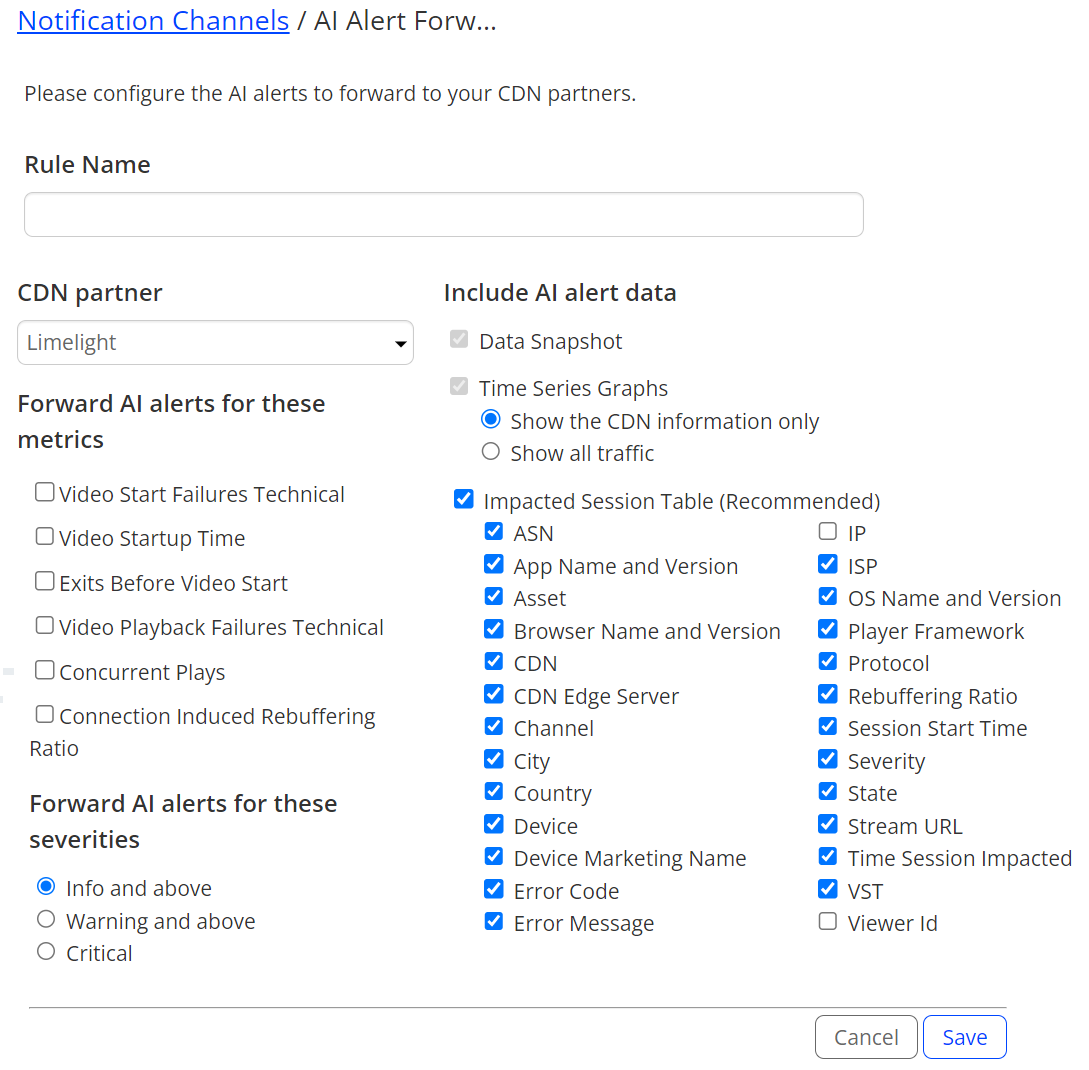Enable Video Playback Failures Technical metric
The width and height of the screenshot is (1089, 1070).
(44, 625)
